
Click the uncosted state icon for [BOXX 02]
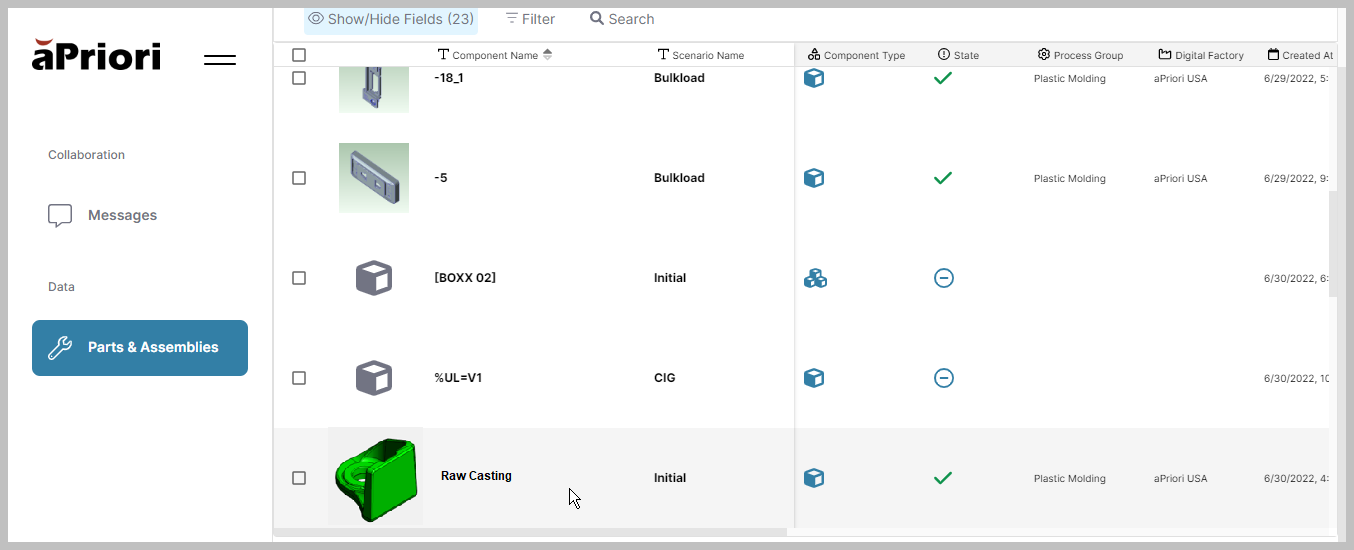[x=943, y=278]
